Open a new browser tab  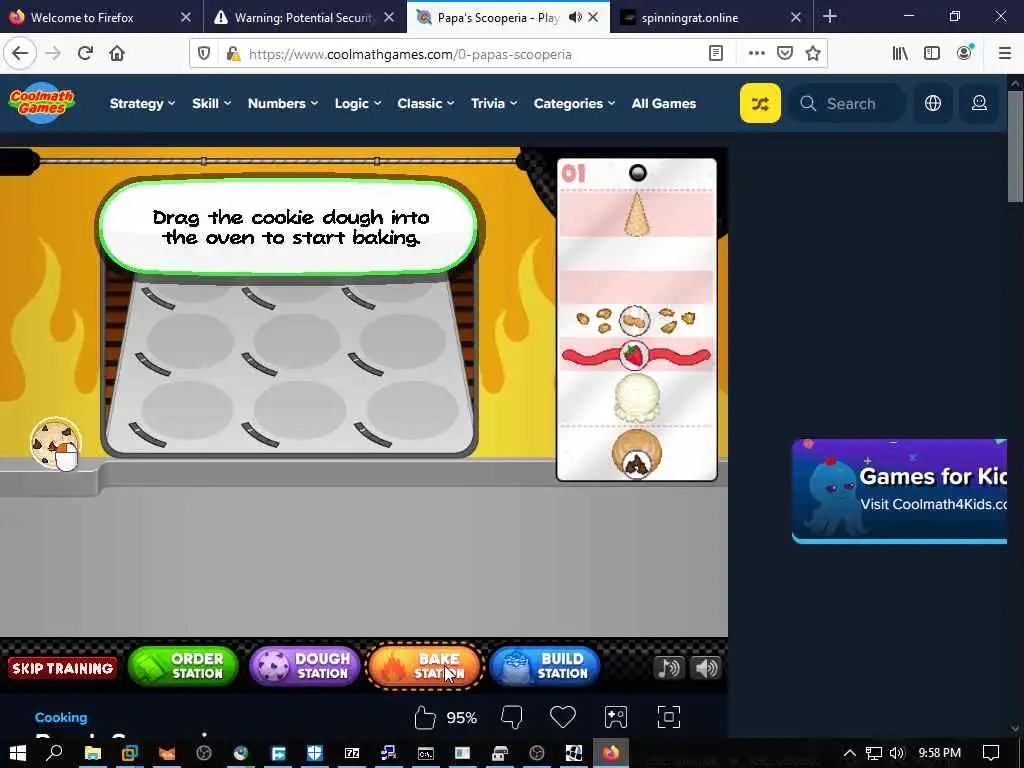pos(829,16)
